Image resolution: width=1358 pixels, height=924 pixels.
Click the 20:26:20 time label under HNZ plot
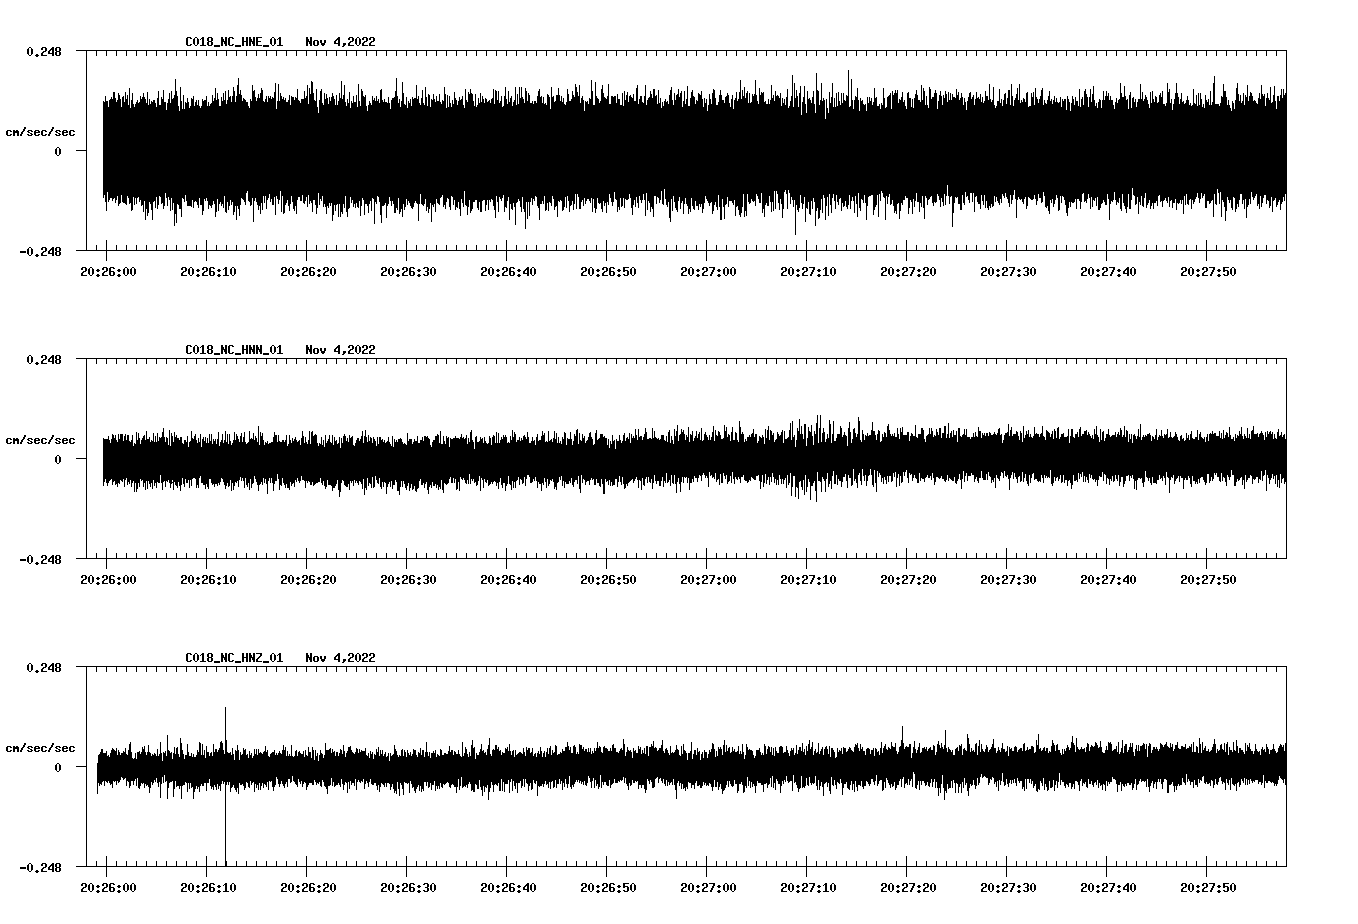(x=308, y=888)
